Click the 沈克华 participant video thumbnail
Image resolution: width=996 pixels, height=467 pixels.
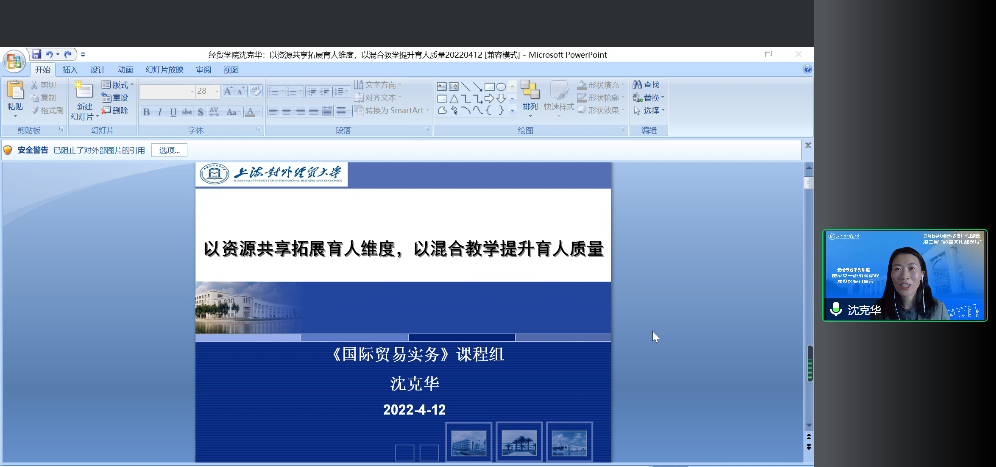coord(904,275)
